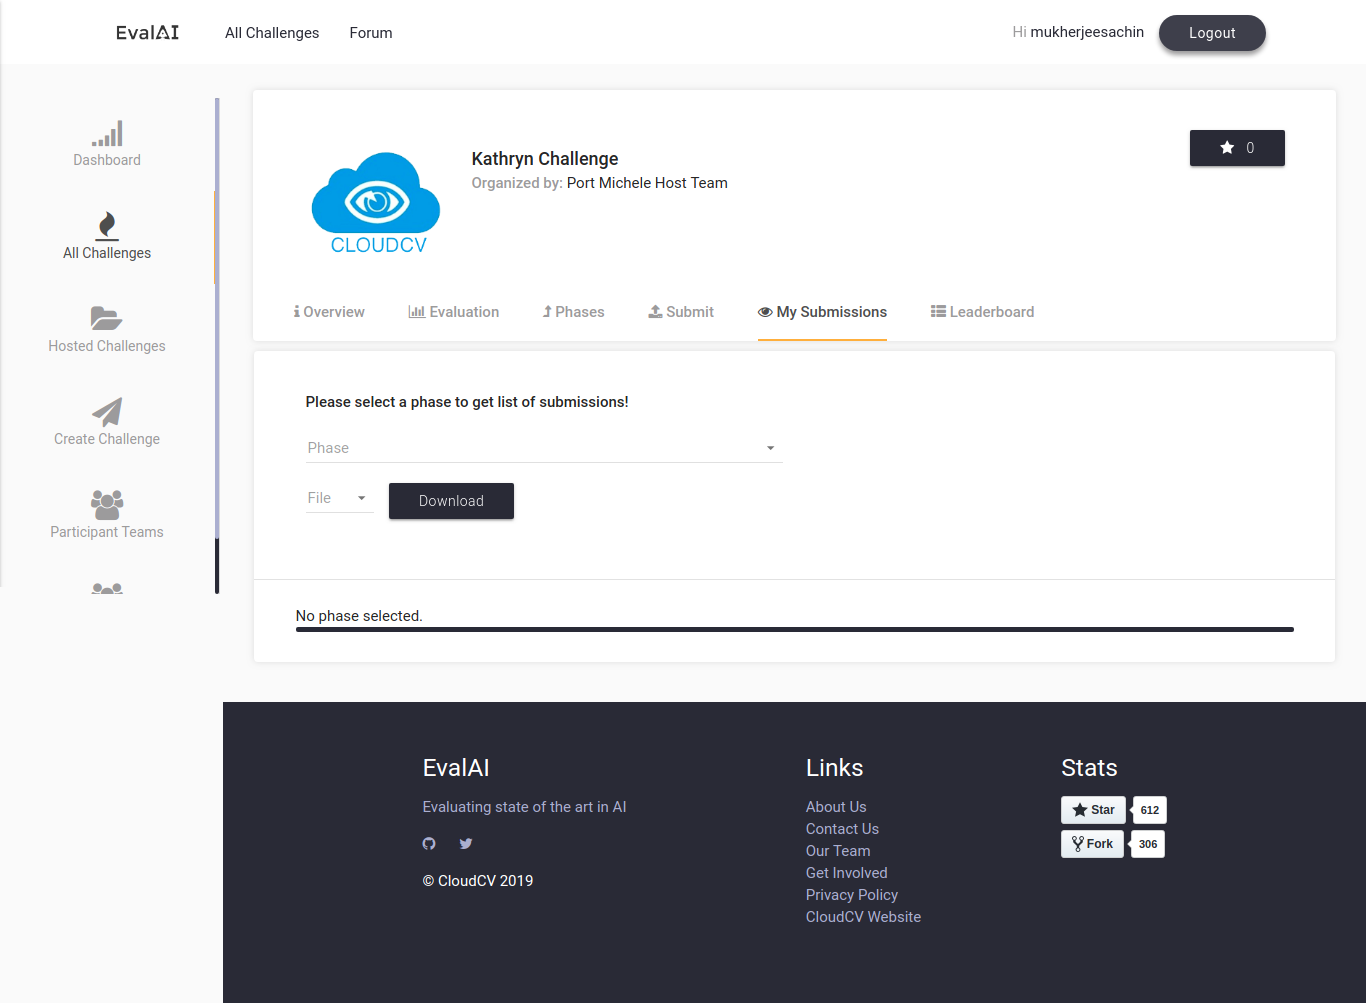
Task: Open the About Us footer link
Action: point(836,807)
